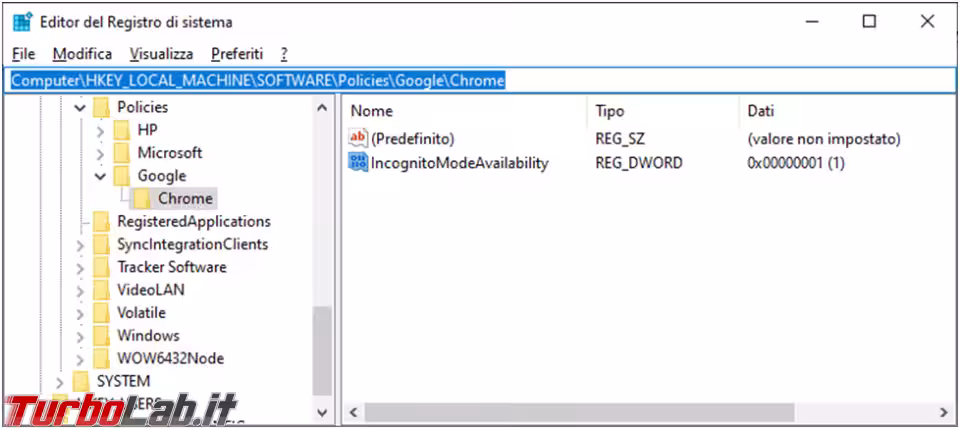The height and width of the screenshot is (430, 960).
Task: Expand the SYSTEM hive node
Action: pyautogui.click(x=59, y=382)
